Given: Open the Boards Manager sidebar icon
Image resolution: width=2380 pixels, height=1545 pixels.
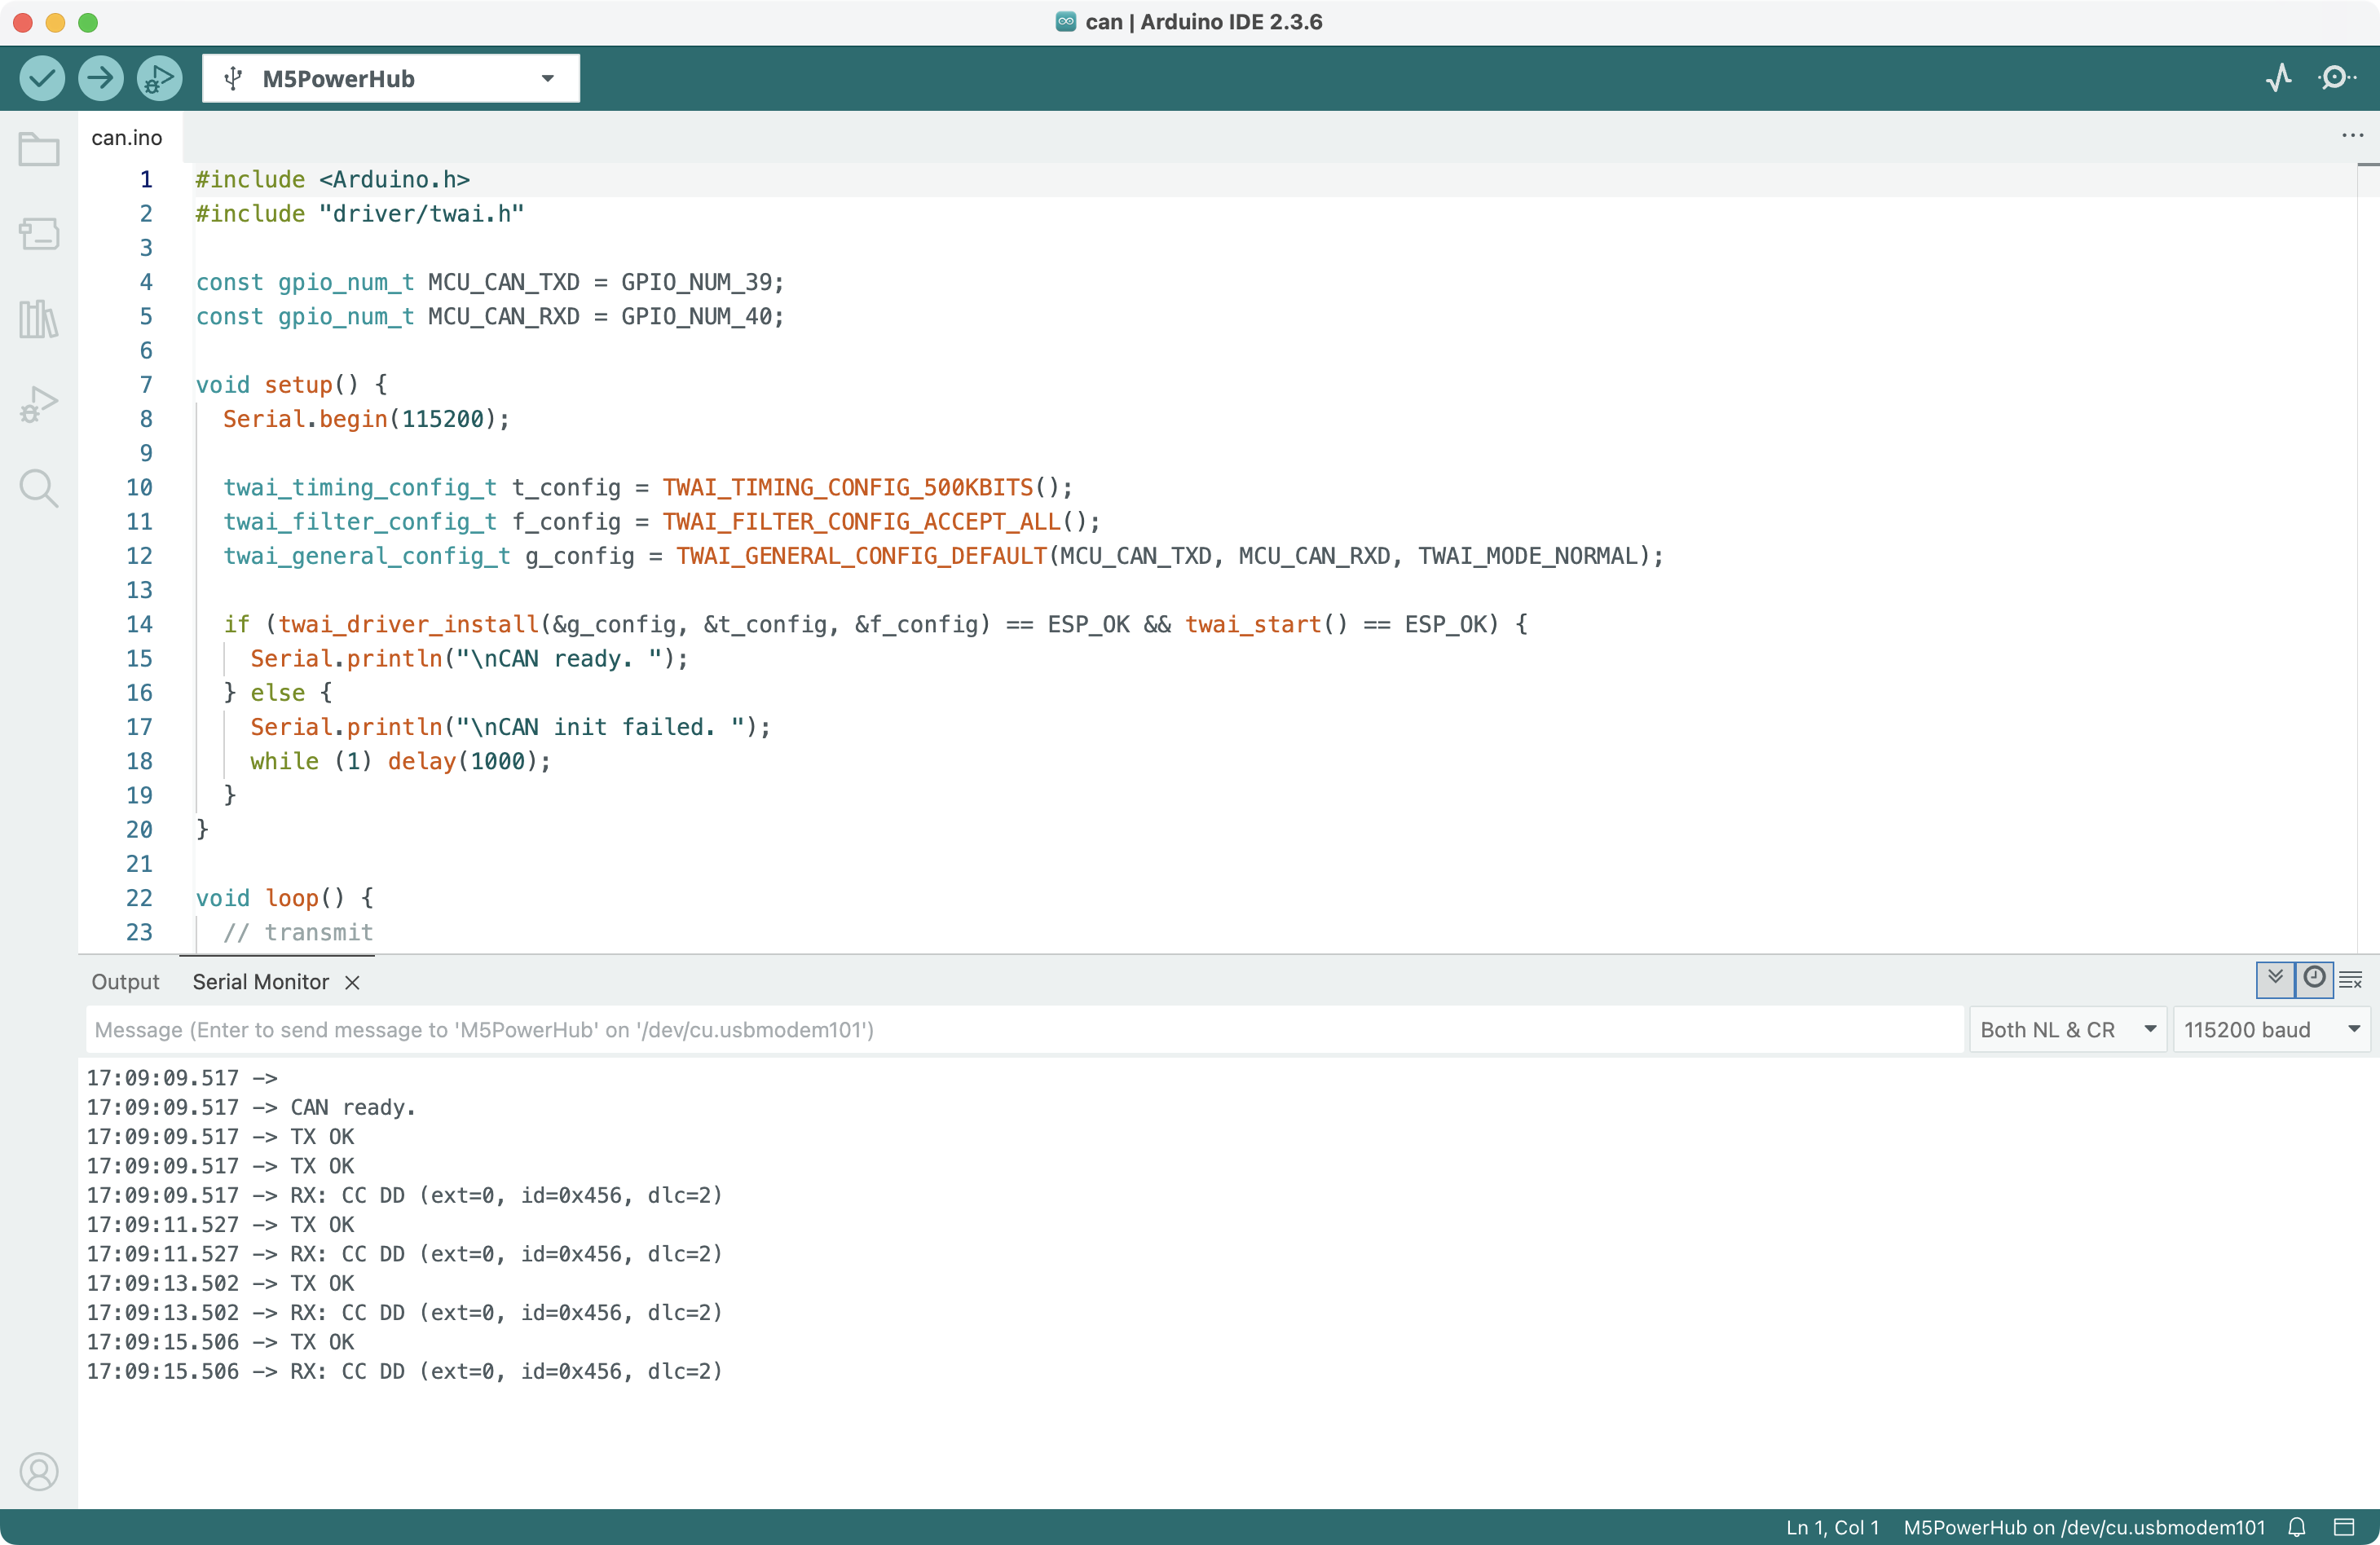Looking at the screenshot, I should 39,234.
